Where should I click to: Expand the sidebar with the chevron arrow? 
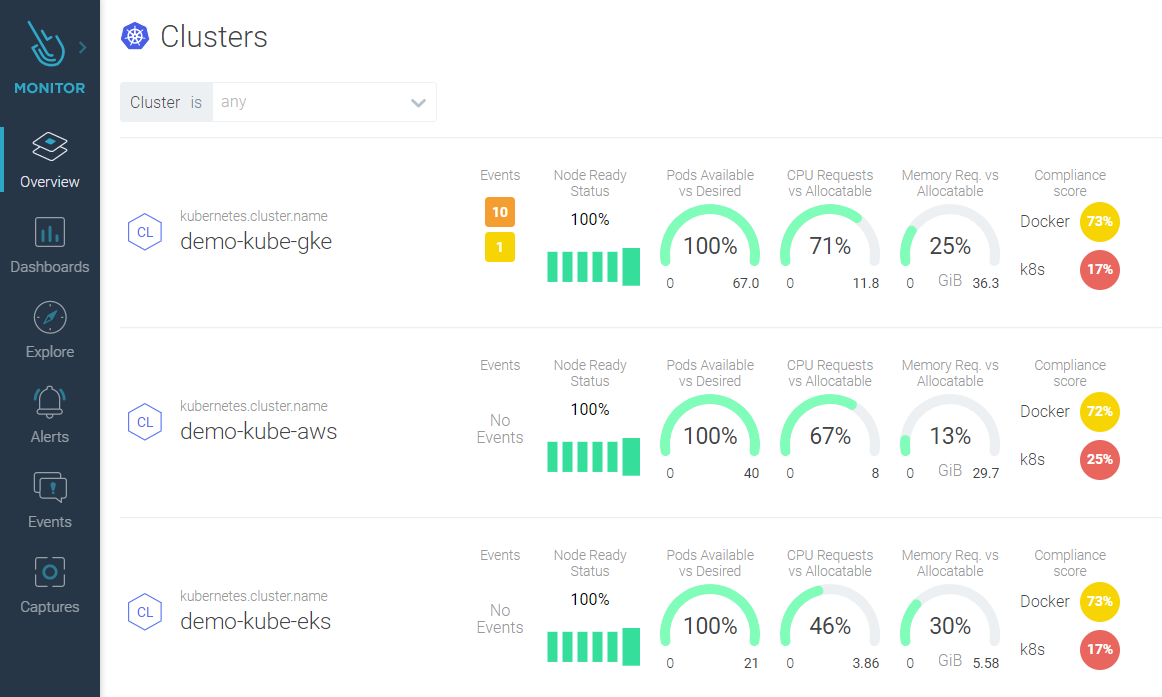click(x=82, y=47)
